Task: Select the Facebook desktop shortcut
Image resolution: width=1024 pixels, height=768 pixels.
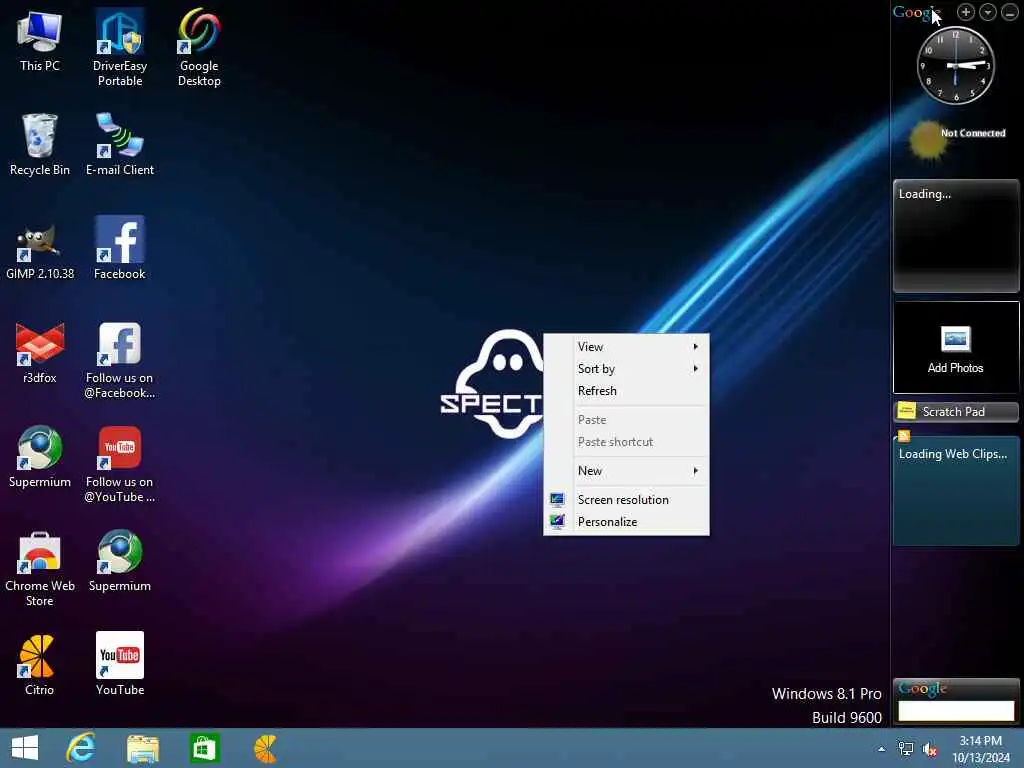Action: (120, 249)
